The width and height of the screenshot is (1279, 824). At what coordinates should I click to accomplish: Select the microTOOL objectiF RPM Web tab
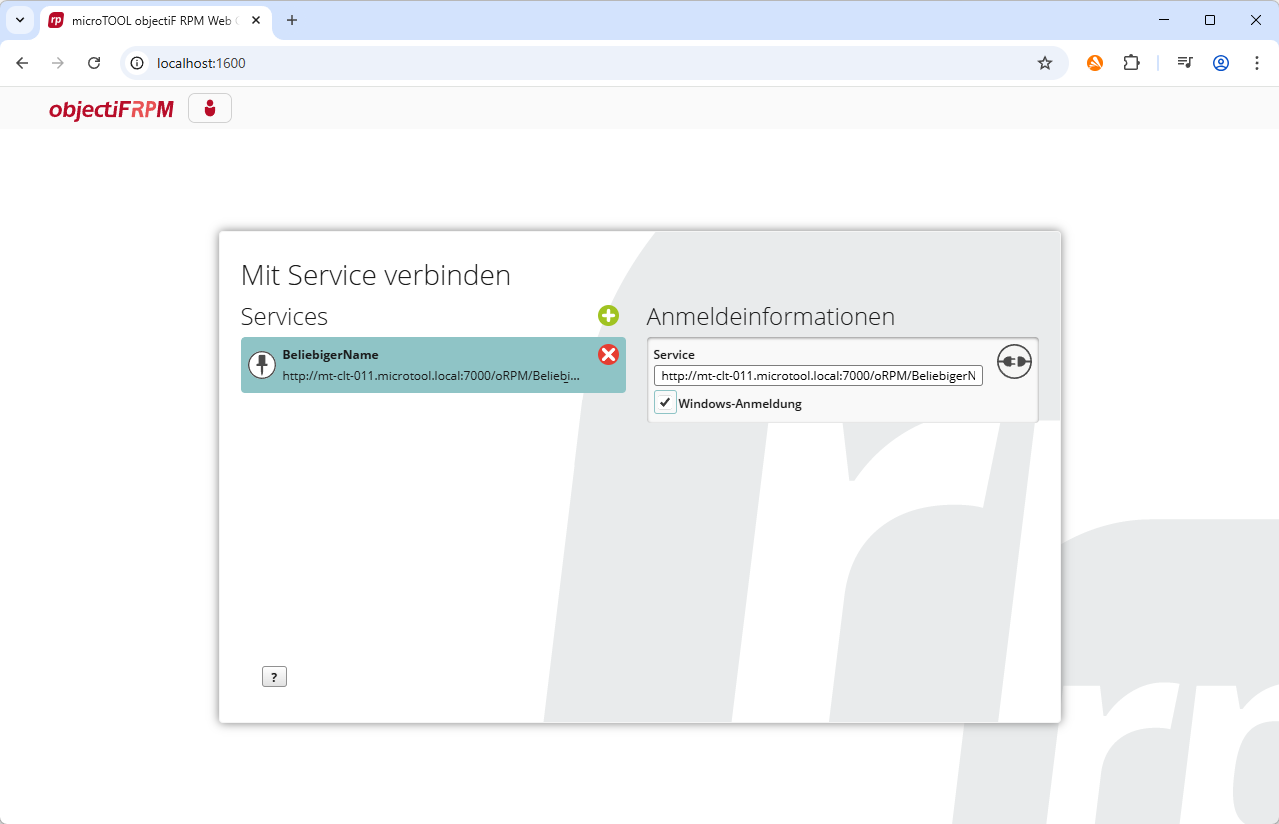[x=150, y=20]
